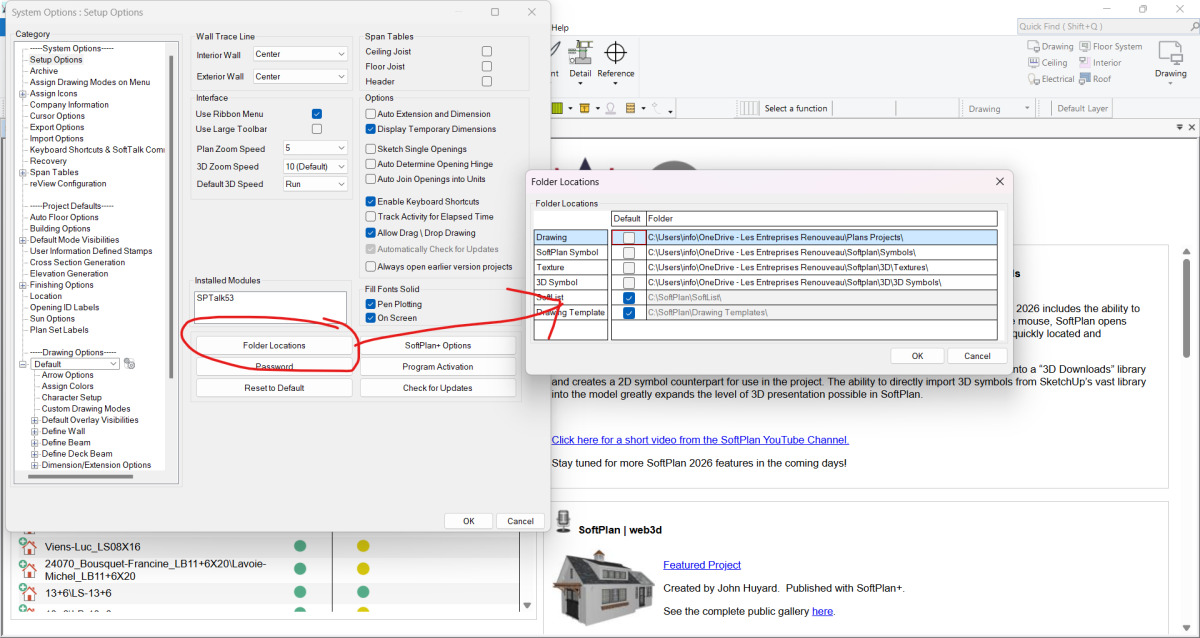Expand Define Wall tree node
The height and width of the screenshot is (638, 1200).
point(35,431)
